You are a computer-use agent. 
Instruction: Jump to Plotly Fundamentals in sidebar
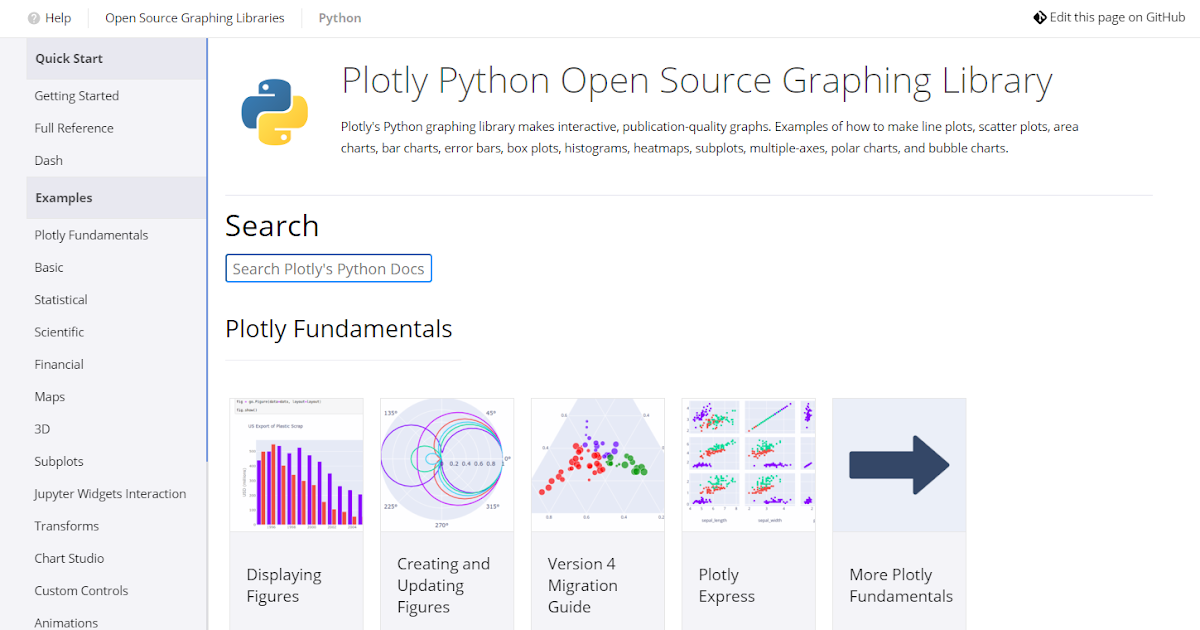click(x=91, y=235)
